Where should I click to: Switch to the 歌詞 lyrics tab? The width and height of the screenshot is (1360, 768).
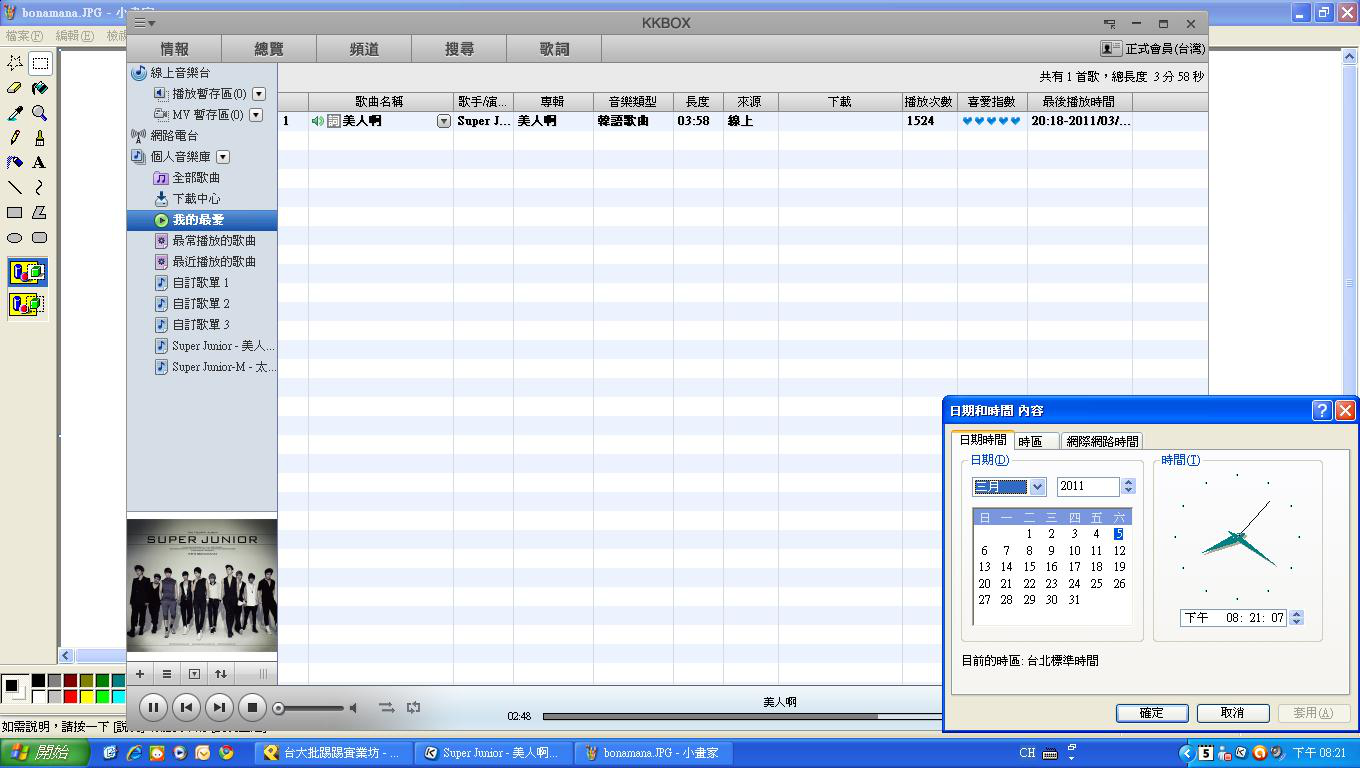tap(554, 49)
